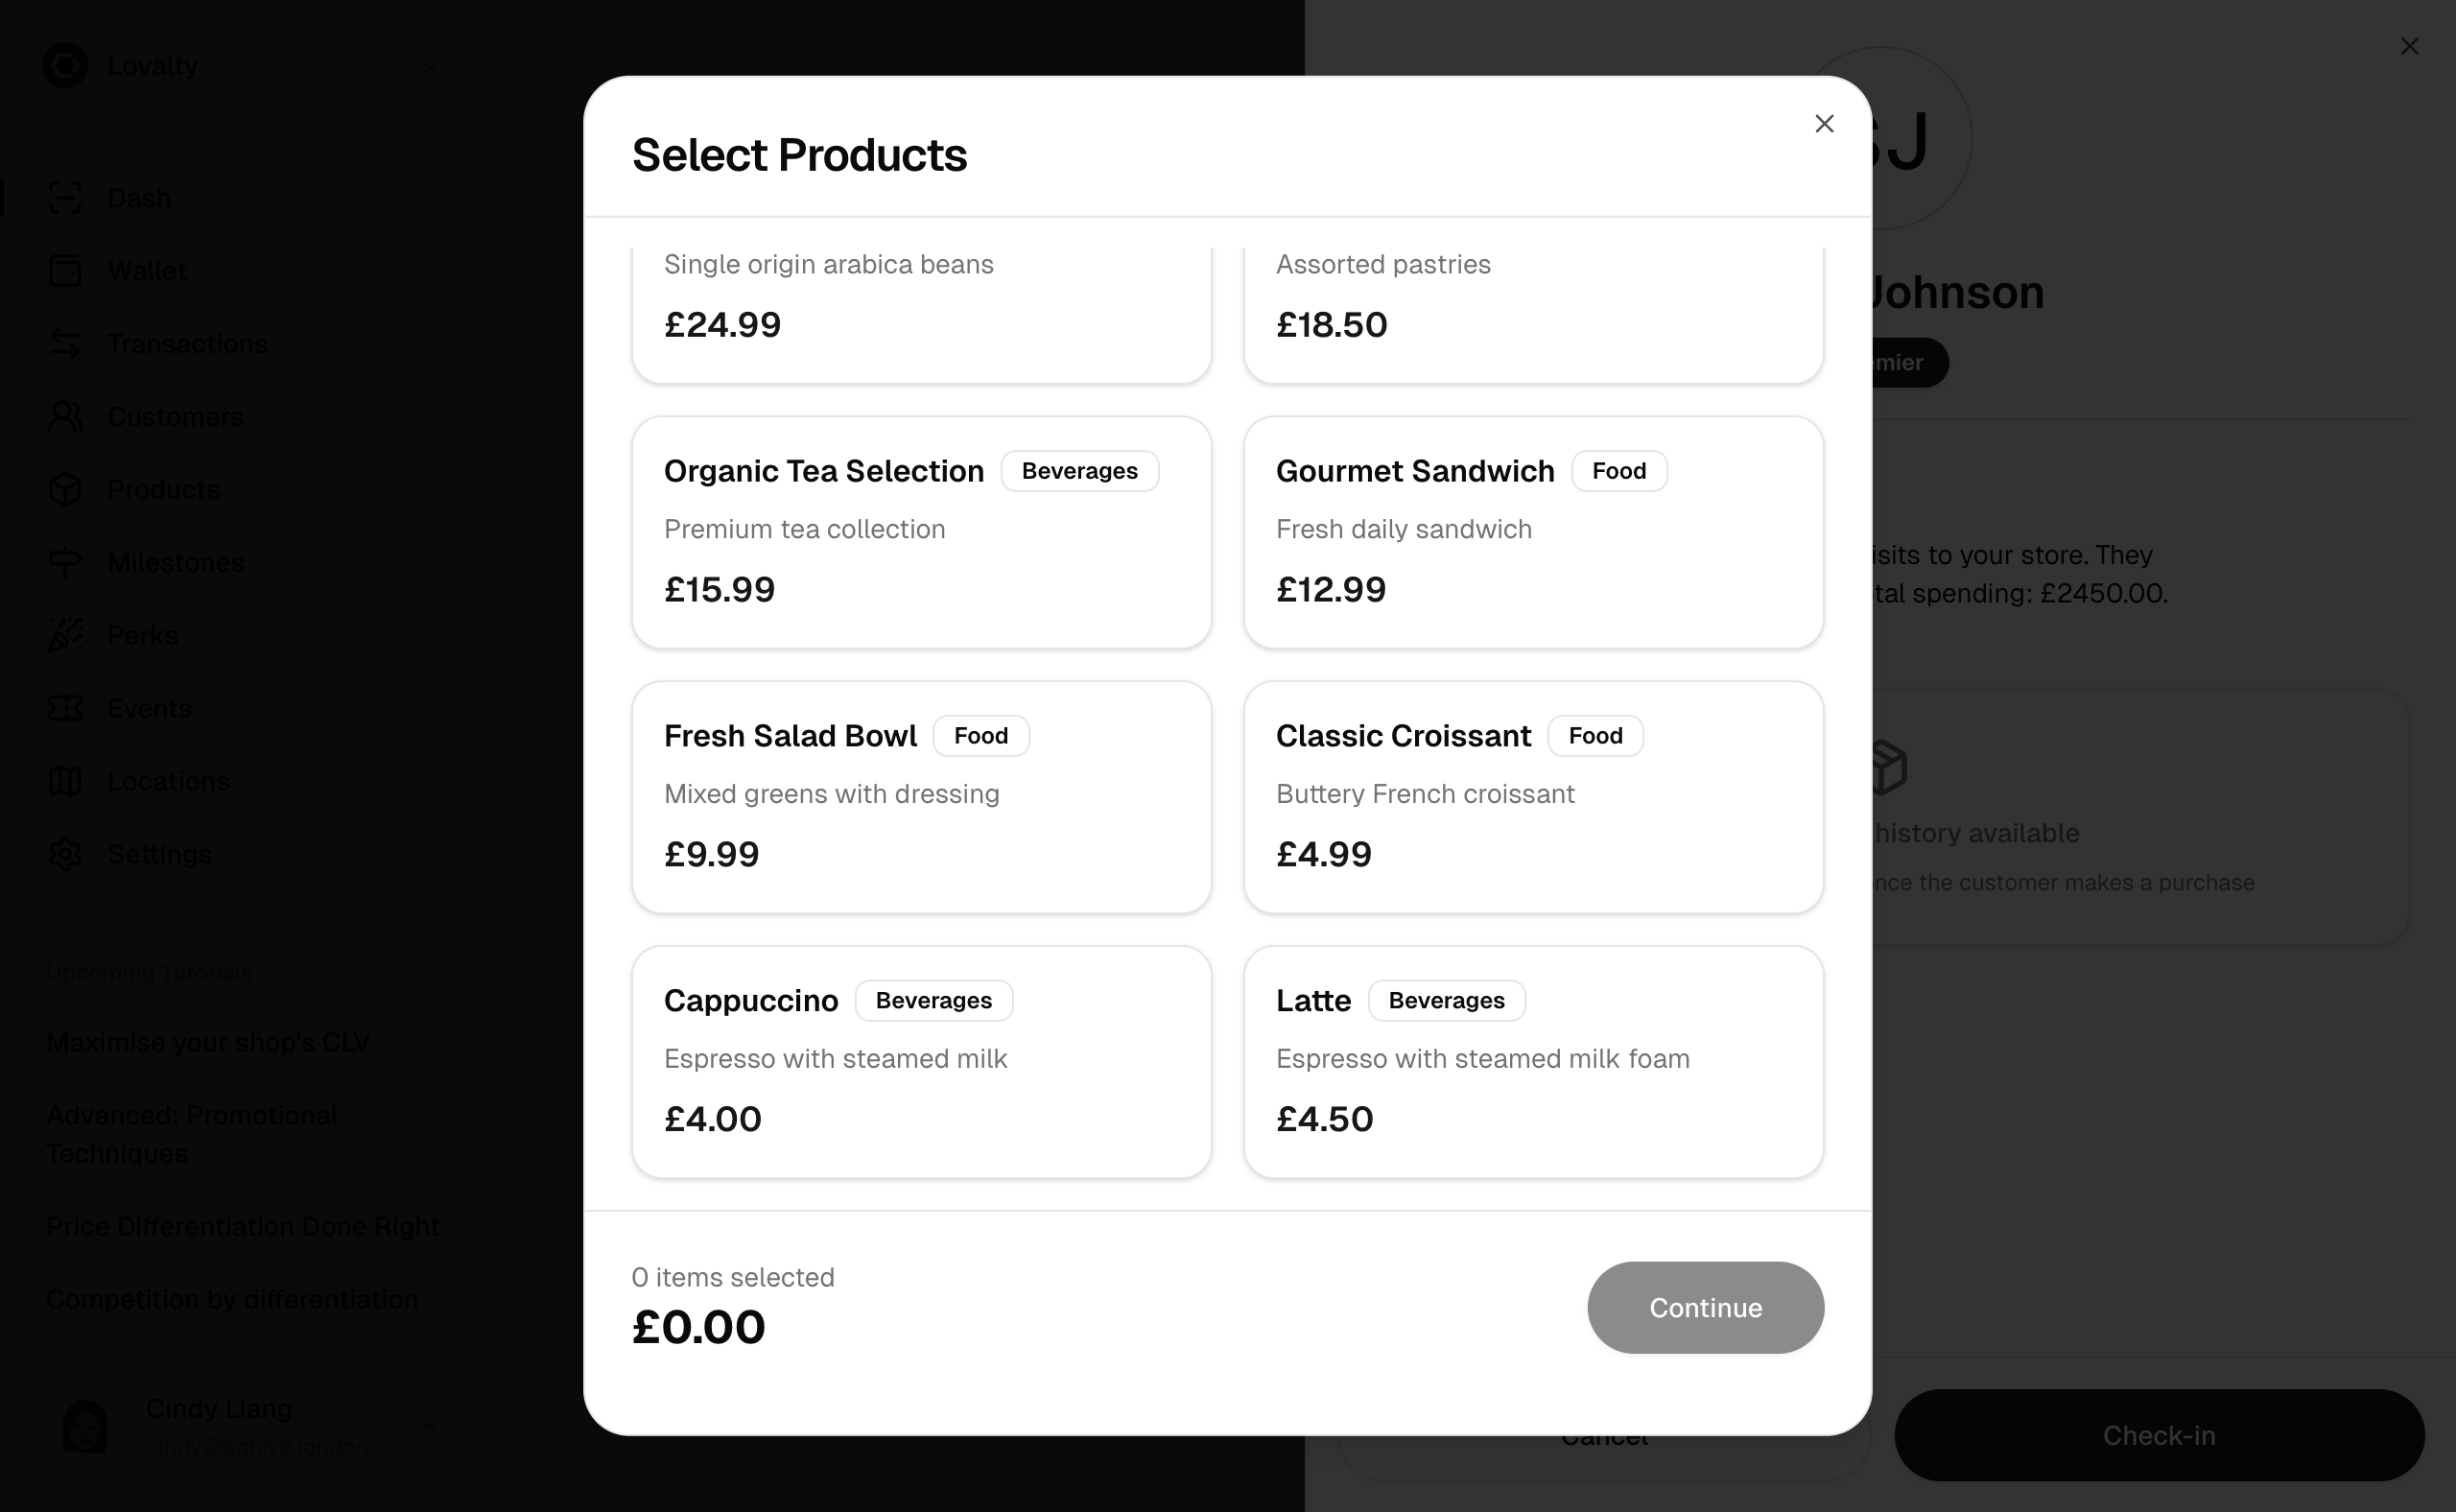Select the Gourmet Sandwich product card
Viewport: 2456px width, 1512px height.
pos(1533,532)
